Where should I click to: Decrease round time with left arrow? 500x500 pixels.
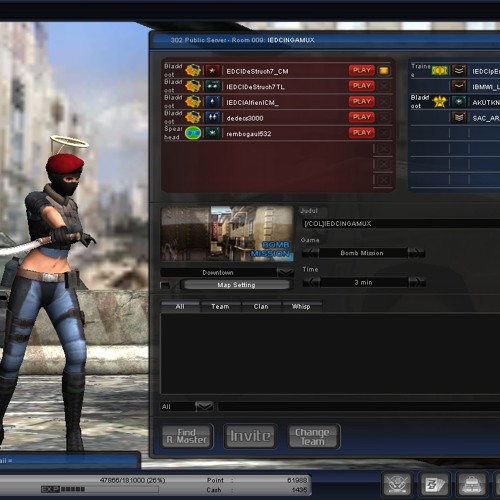click(x=311, y=282)
